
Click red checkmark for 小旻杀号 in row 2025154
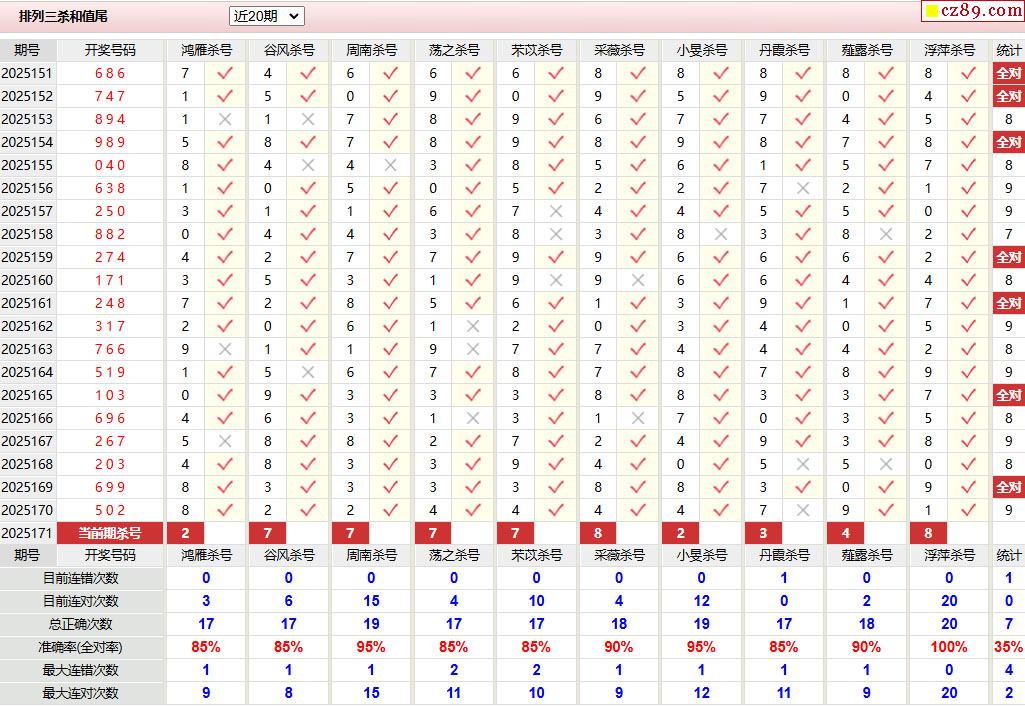click(721, 142)
